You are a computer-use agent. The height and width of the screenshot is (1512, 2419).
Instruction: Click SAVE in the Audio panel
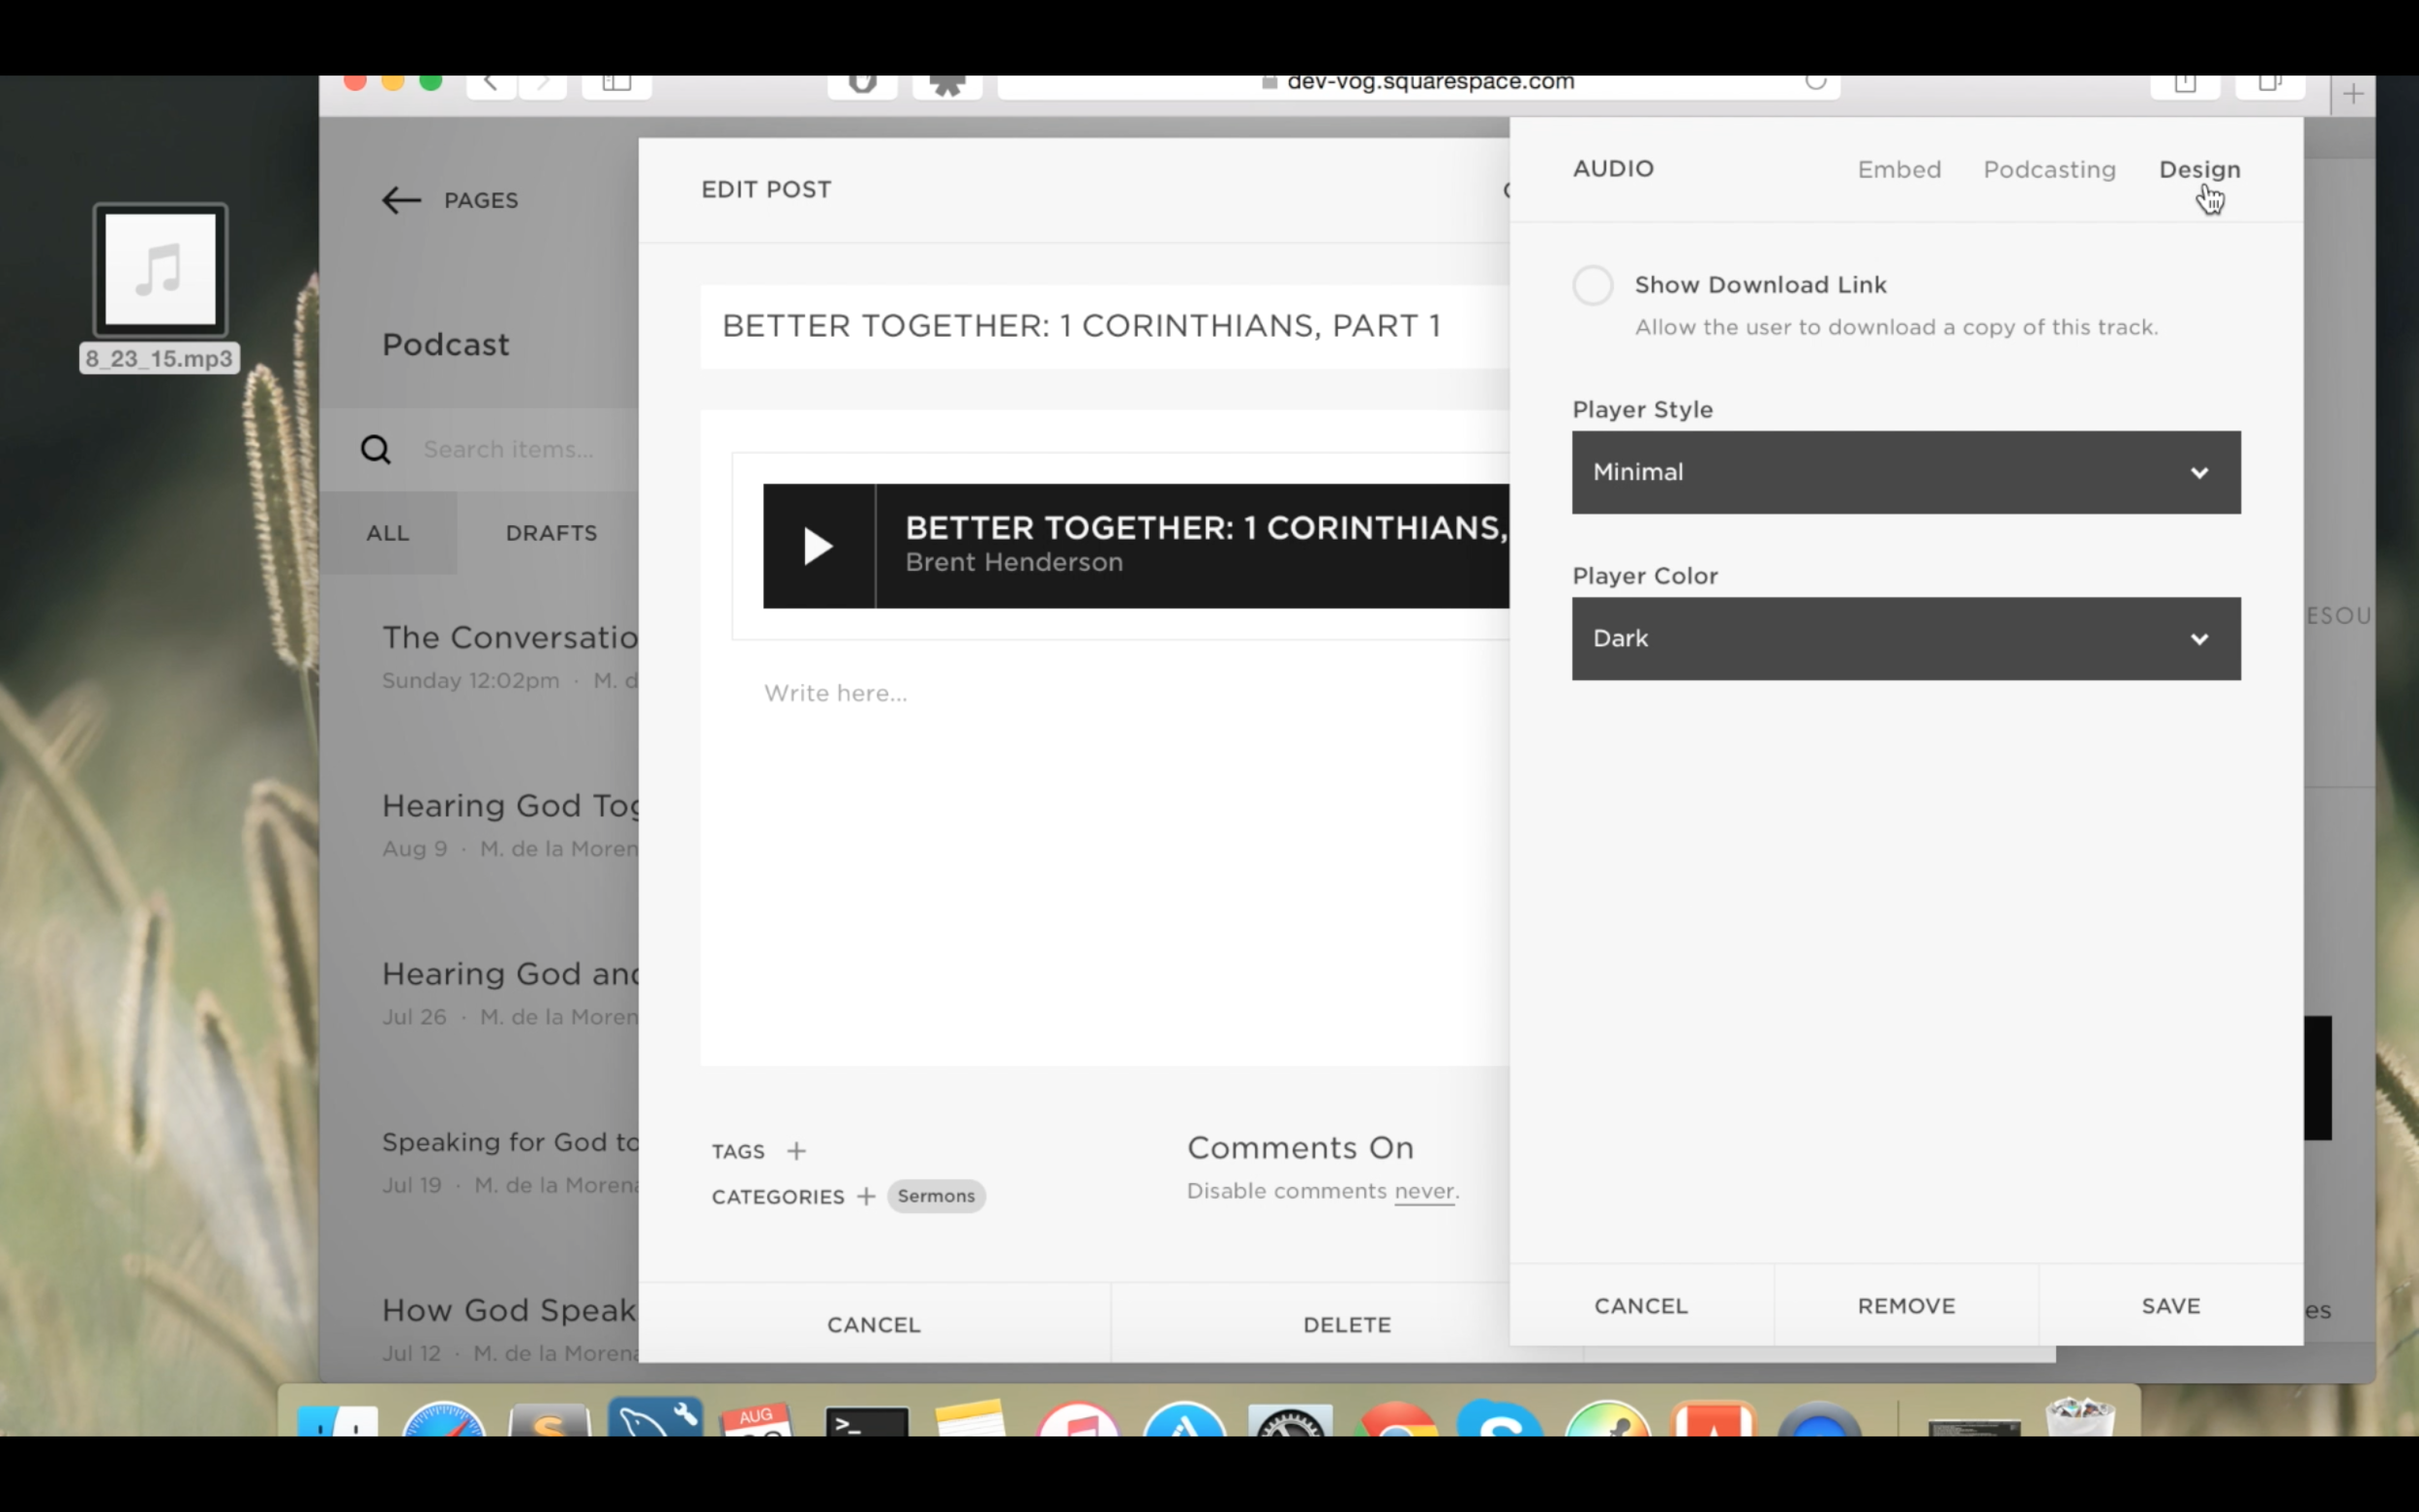2171,1306
